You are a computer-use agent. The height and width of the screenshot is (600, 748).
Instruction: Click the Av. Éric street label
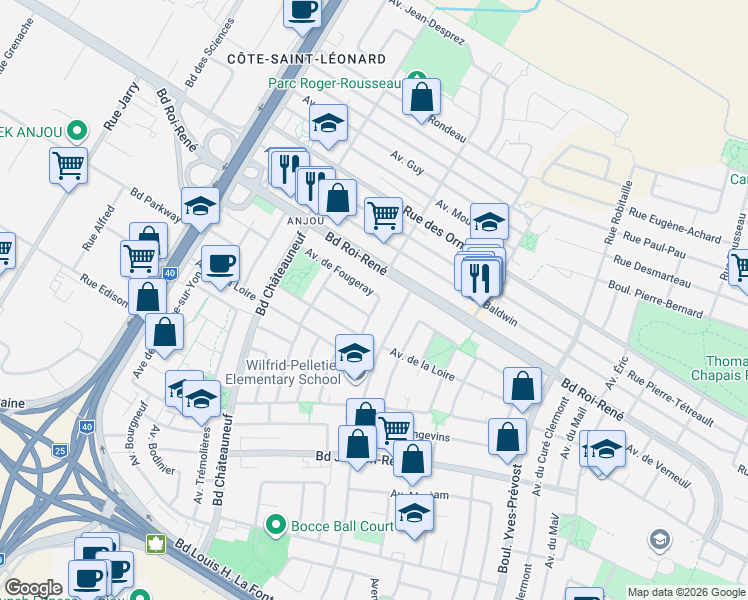617,372
